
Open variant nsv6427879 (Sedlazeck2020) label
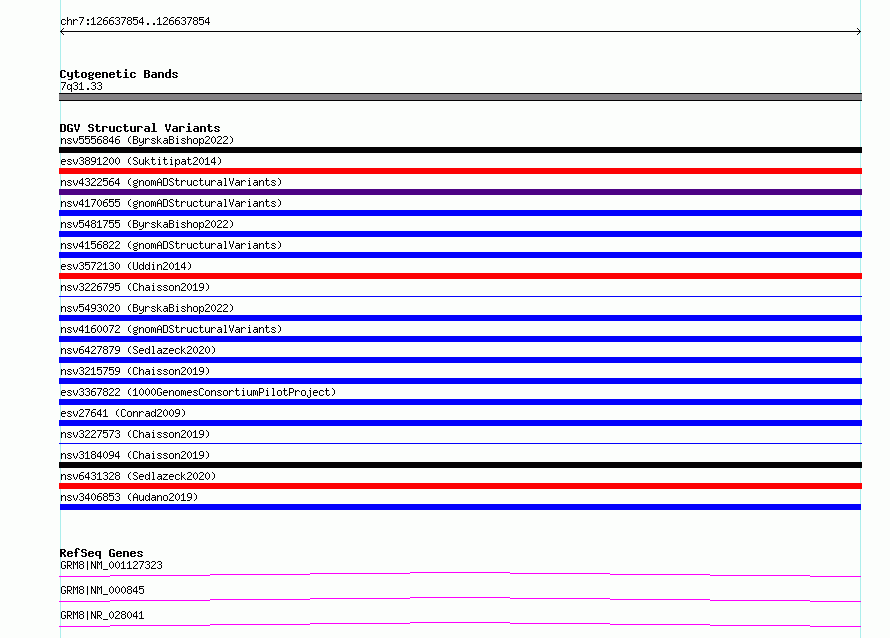pos(138,350)
